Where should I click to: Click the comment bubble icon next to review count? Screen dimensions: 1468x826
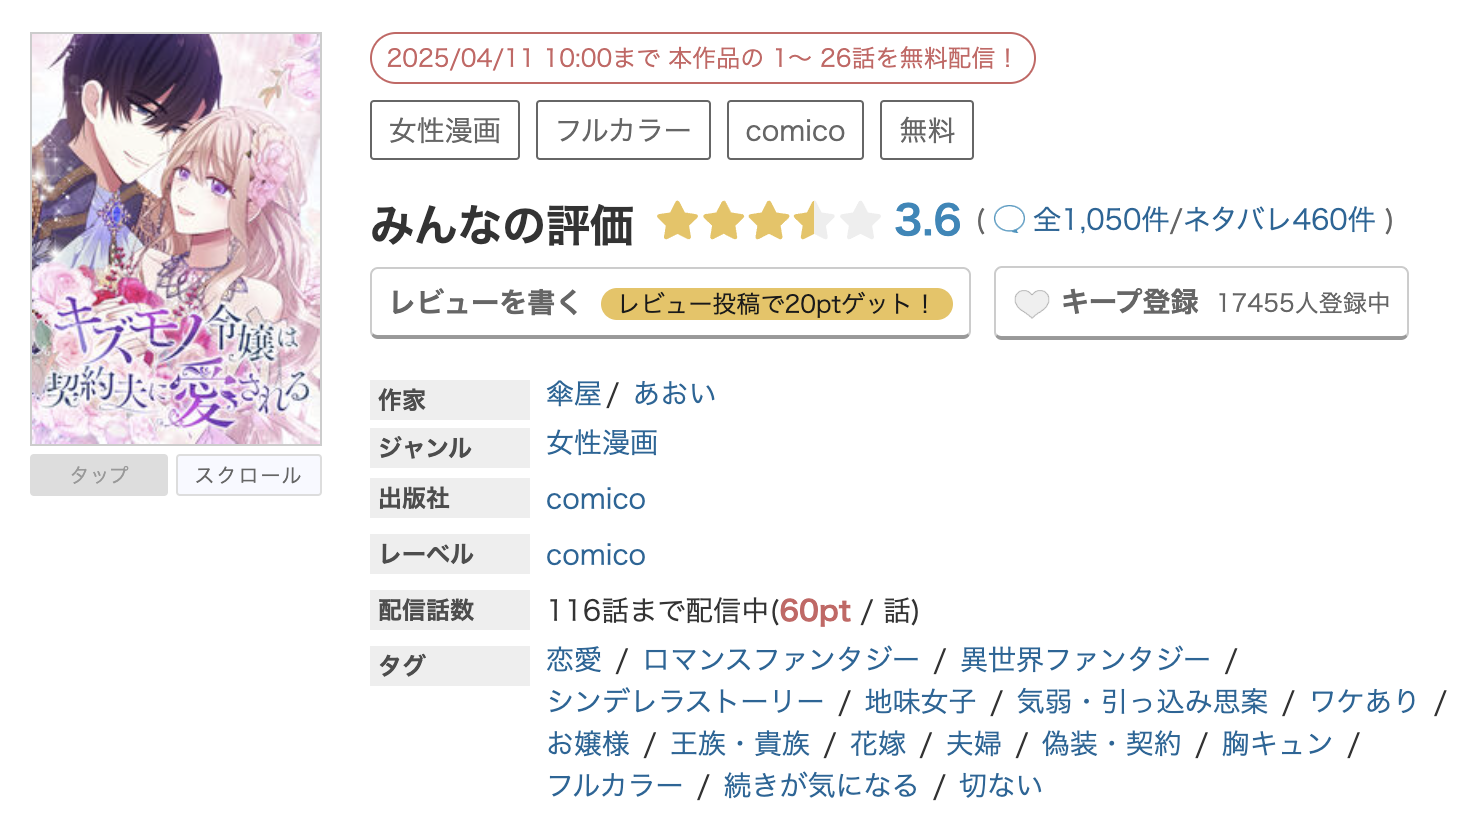click(1009, 220)
